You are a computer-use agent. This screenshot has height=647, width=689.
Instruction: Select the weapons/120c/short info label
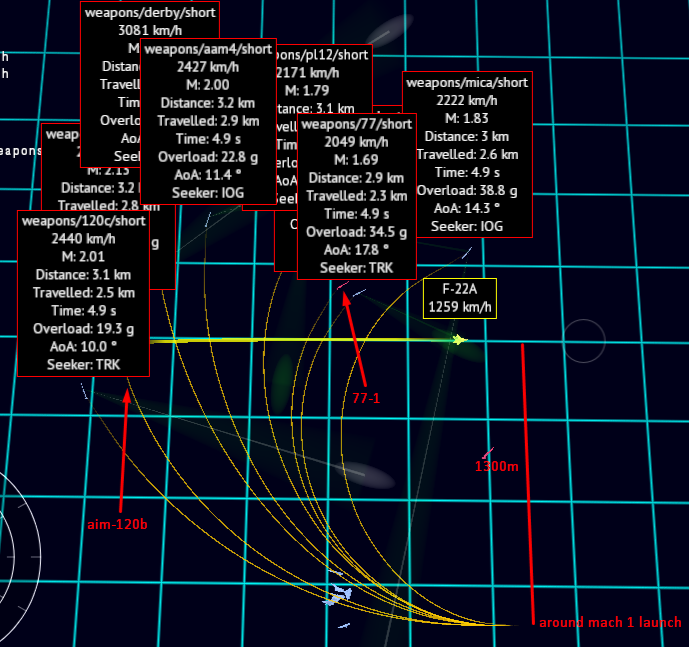(83, 293)
